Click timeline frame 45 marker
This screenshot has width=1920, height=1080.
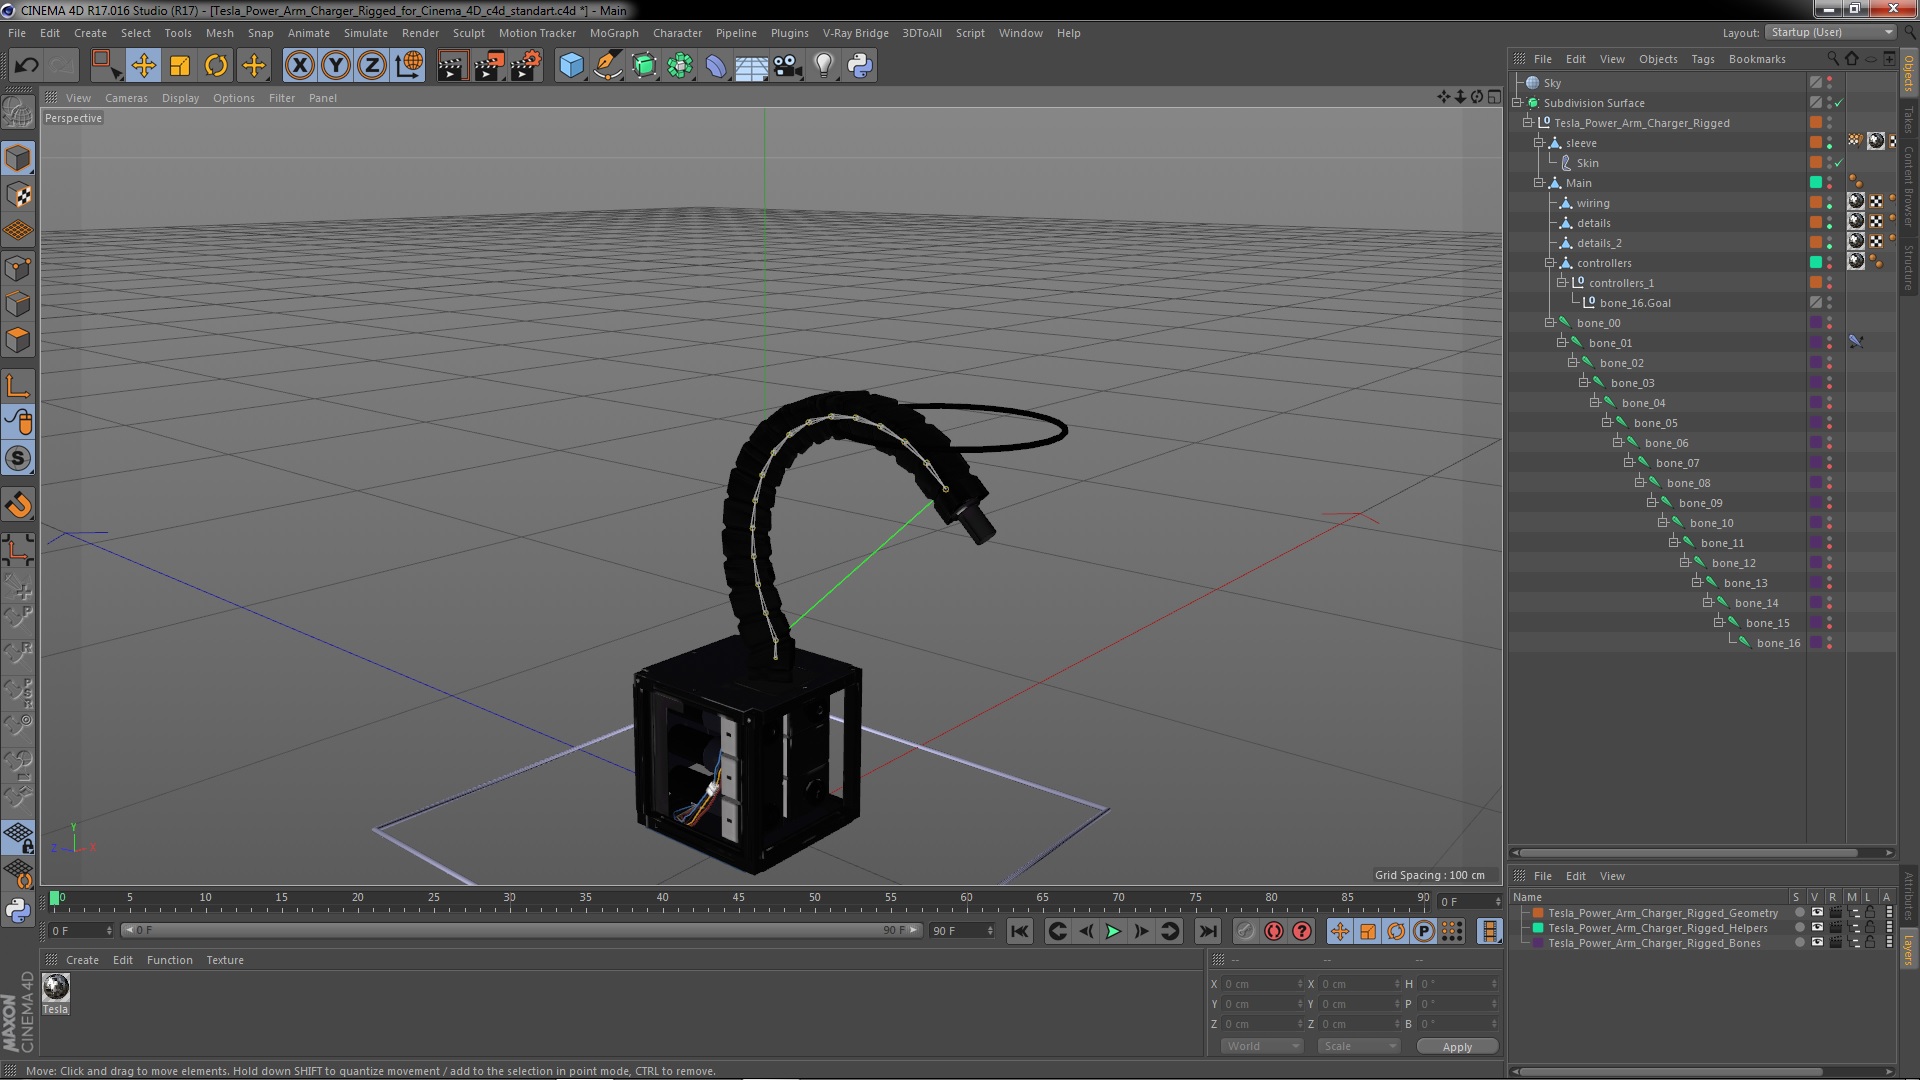click(x=738, y=898)
